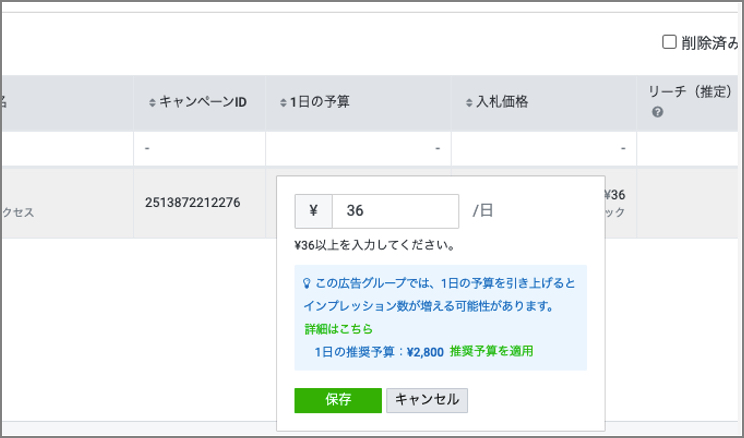This screenshot has height=438, width=744.
Task: Focus the daily budget input showing 36
Action: 395,211
